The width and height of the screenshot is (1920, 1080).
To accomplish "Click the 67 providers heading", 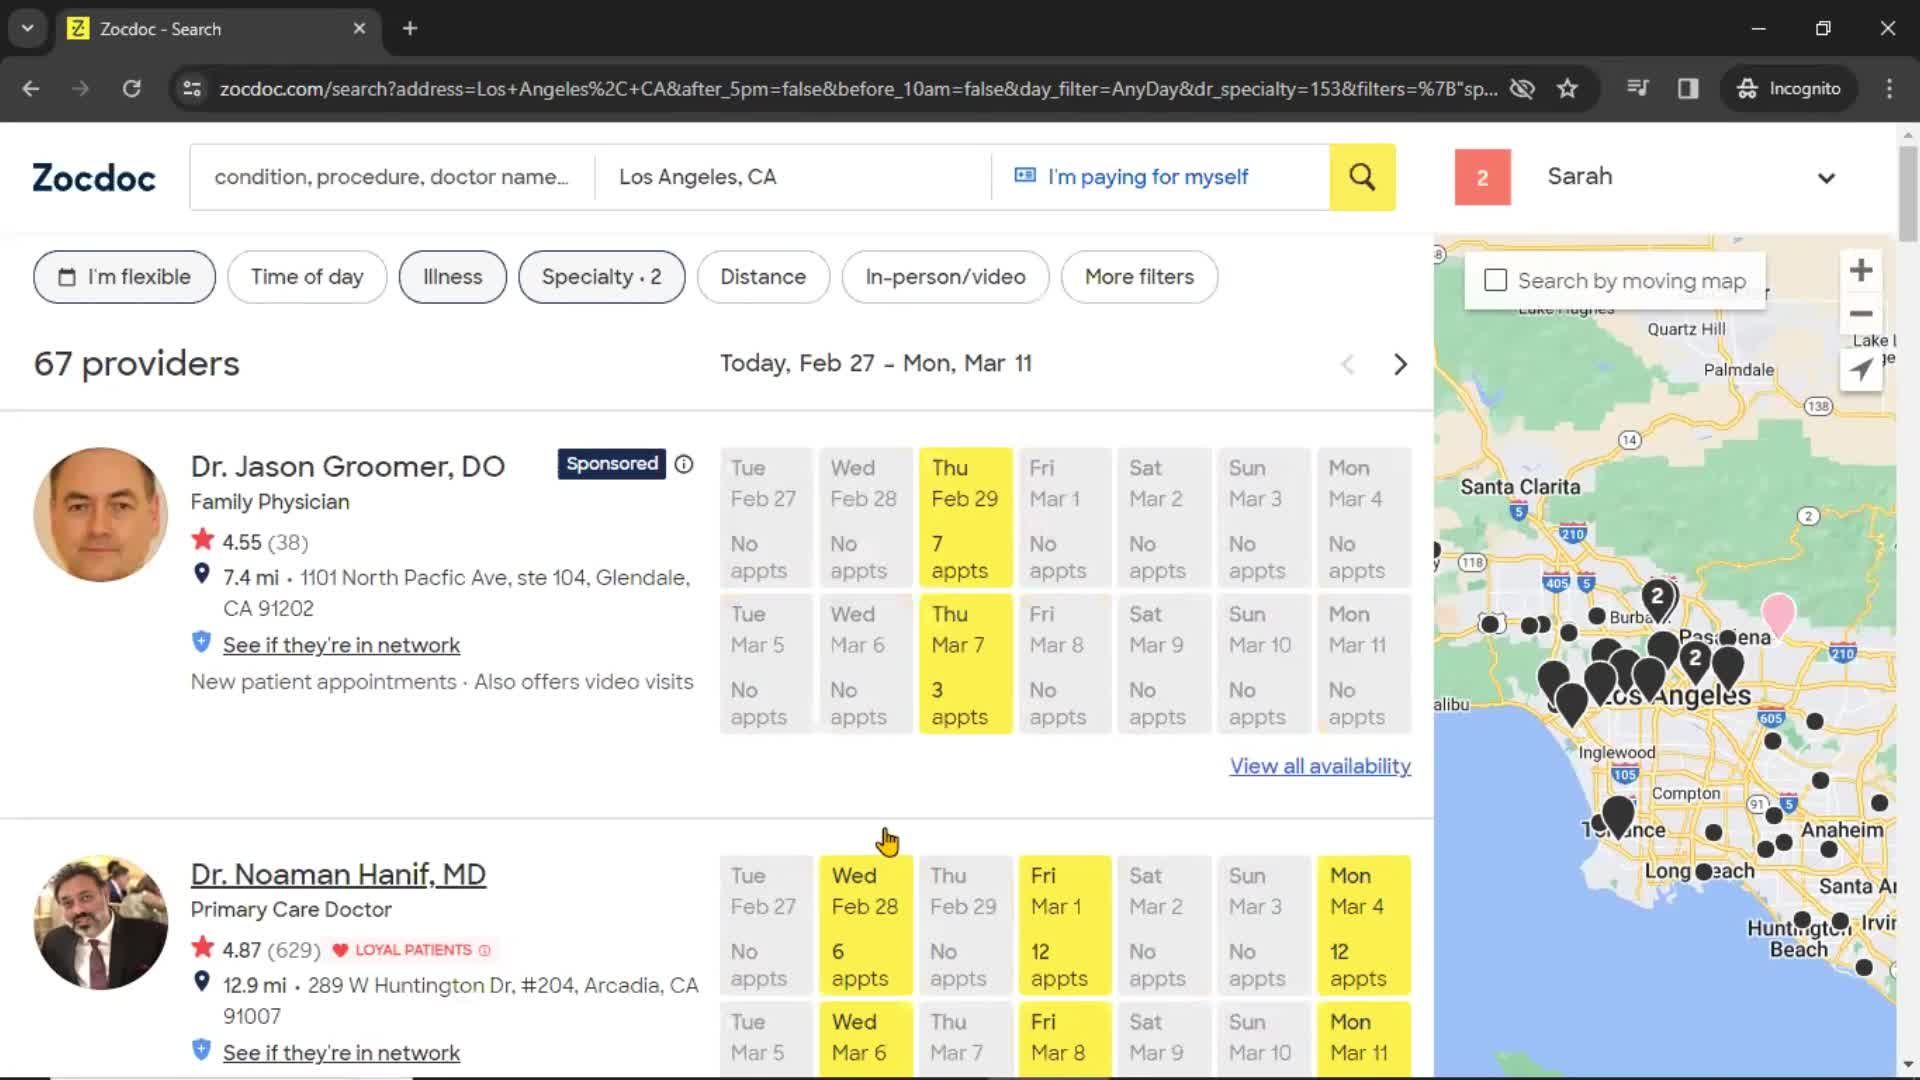I will click(137, 364).
